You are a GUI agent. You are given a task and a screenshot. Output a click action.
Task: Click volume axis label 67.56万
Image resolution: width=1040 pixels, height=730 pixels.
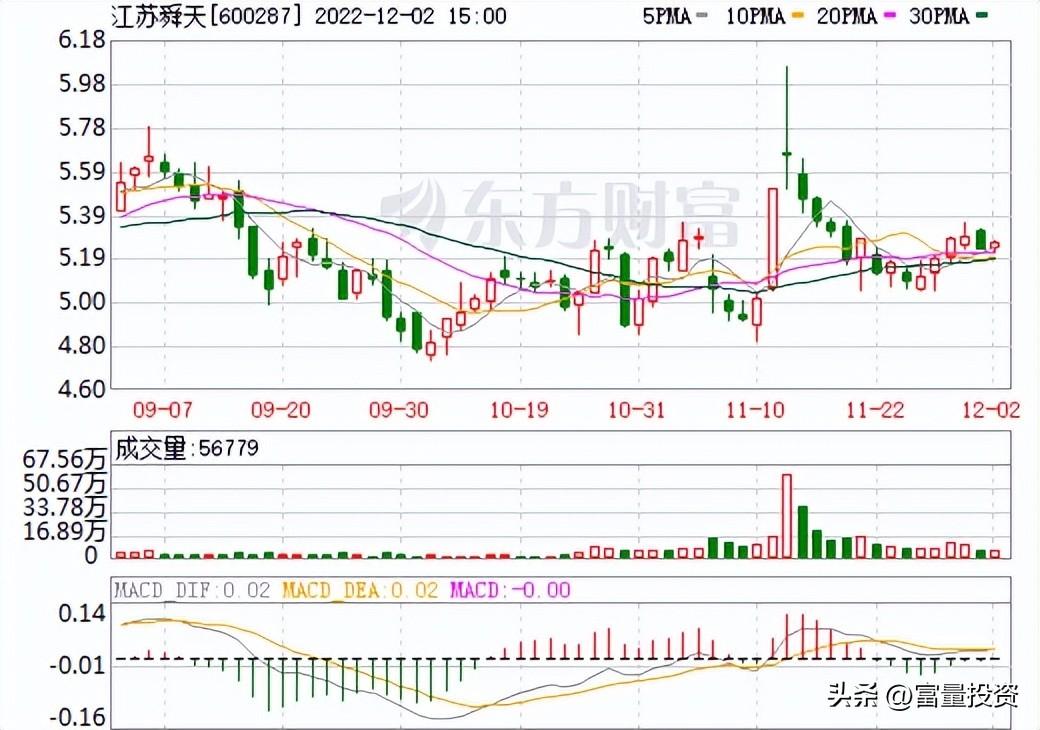tap(64, 460)
